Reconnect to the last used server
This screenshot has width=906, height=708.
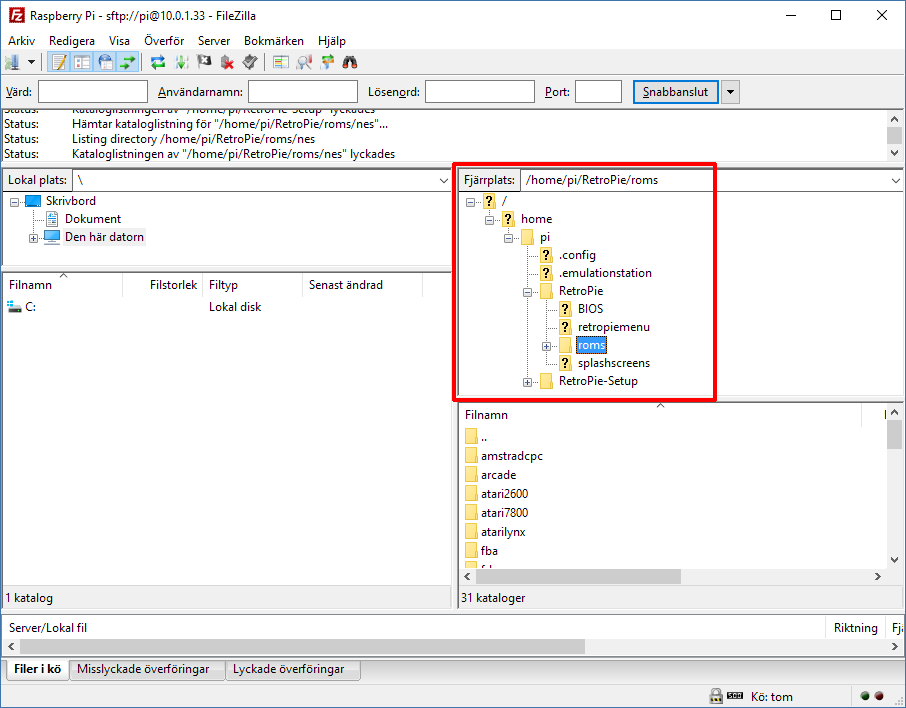pyautogui.click(x=250, y=62)
